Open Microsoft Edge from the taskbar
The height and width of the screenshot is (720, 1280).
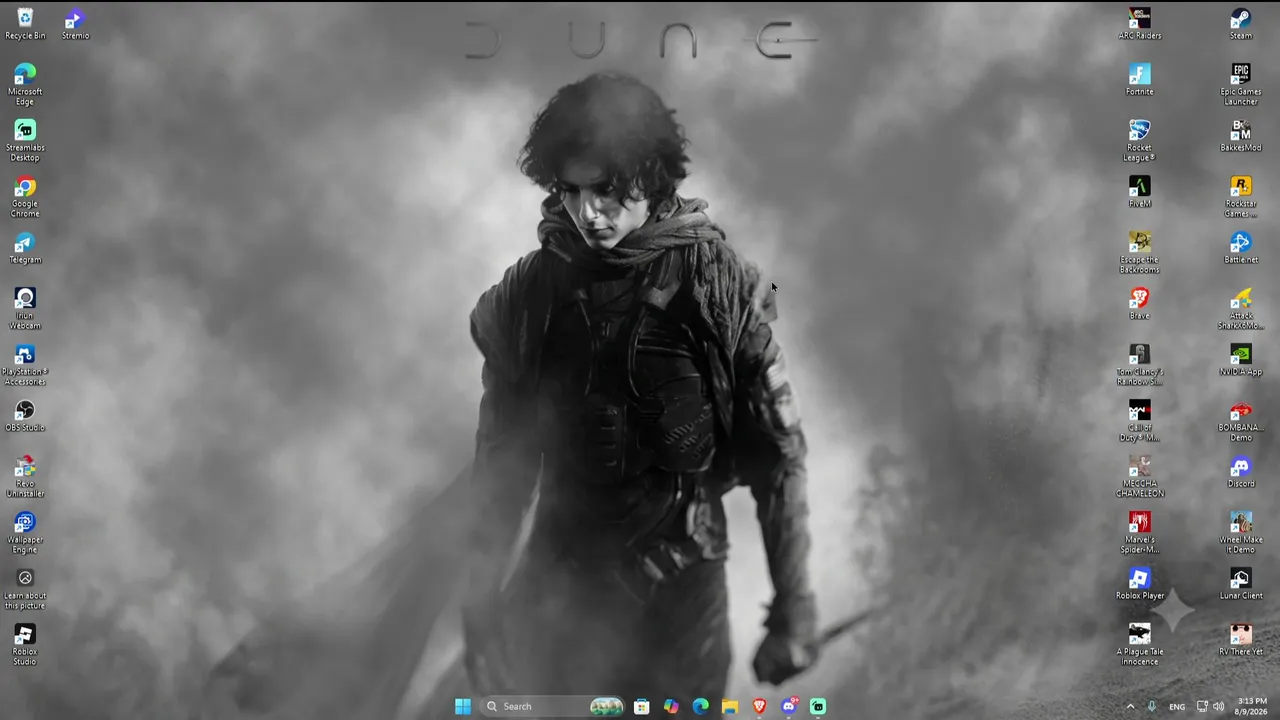[701, 707]
